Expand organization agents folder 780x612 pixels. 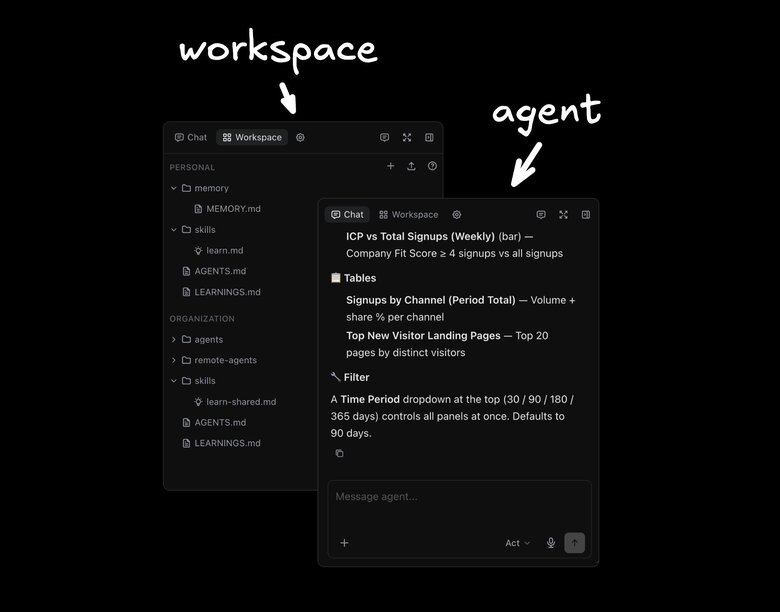click(174, 339)
